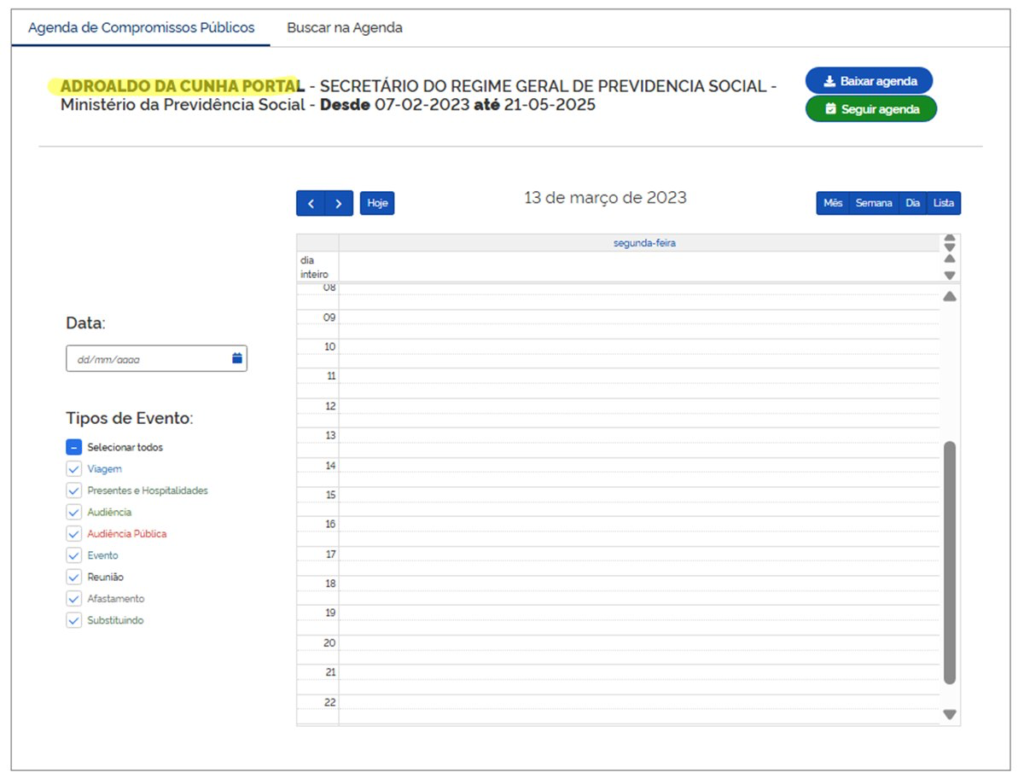Screen dimensions: 1024x784
Task: Uncheck the Viagem event type
Action: point(74,469)
